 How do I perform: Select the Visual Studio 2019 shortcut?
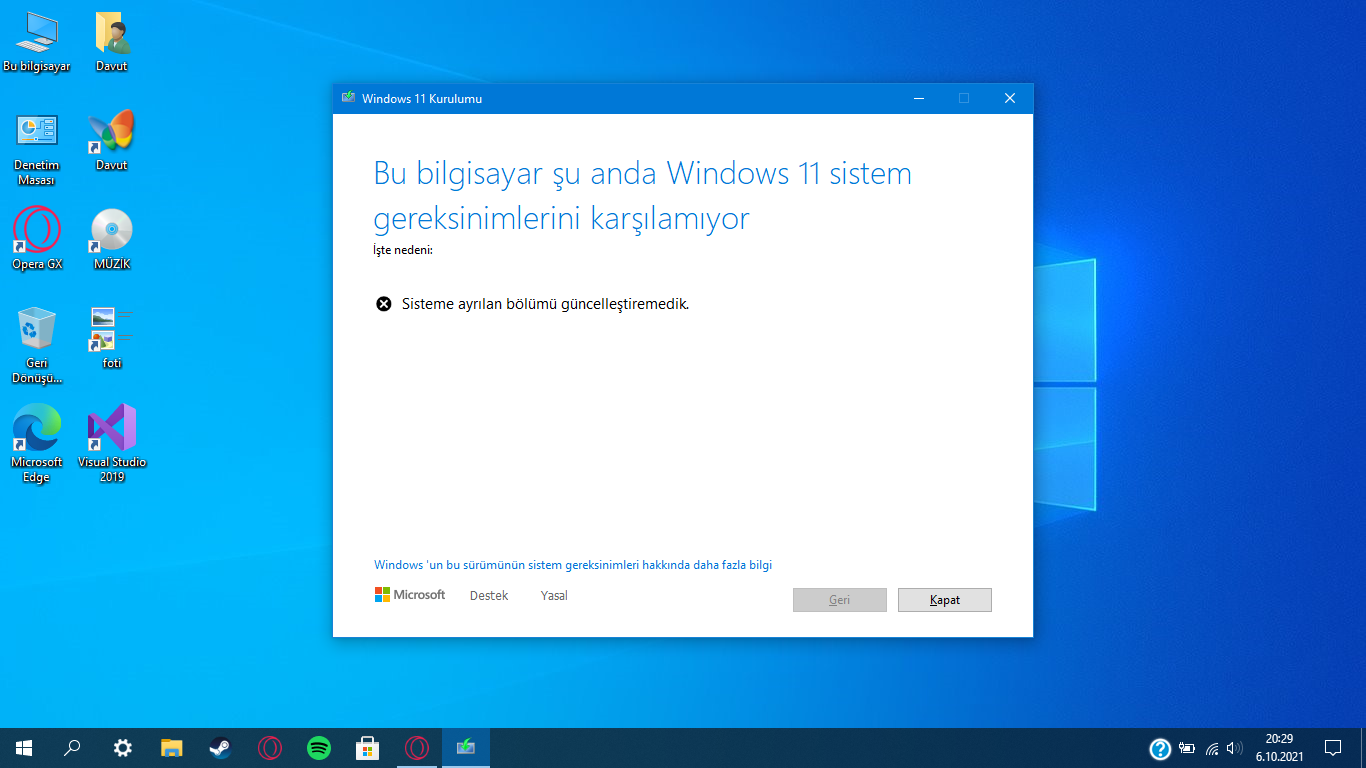coord(112,445)
